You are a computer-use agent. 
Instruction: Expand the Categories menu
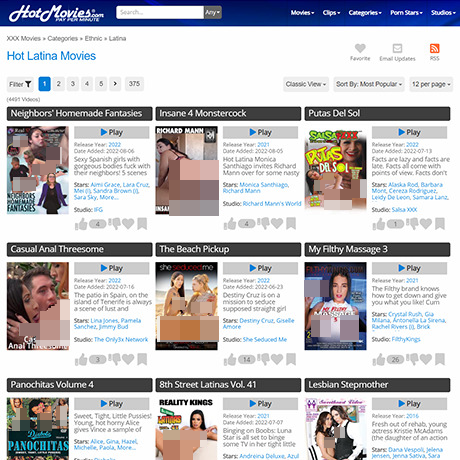pyautogui.click(x=365, y=13)
